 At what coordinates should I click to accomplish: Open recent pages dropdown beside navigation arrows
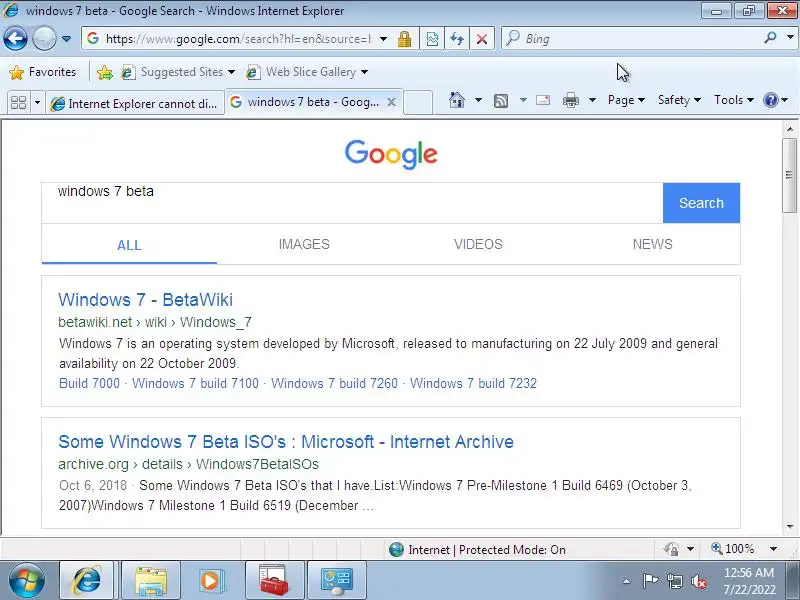click(66, 39)
